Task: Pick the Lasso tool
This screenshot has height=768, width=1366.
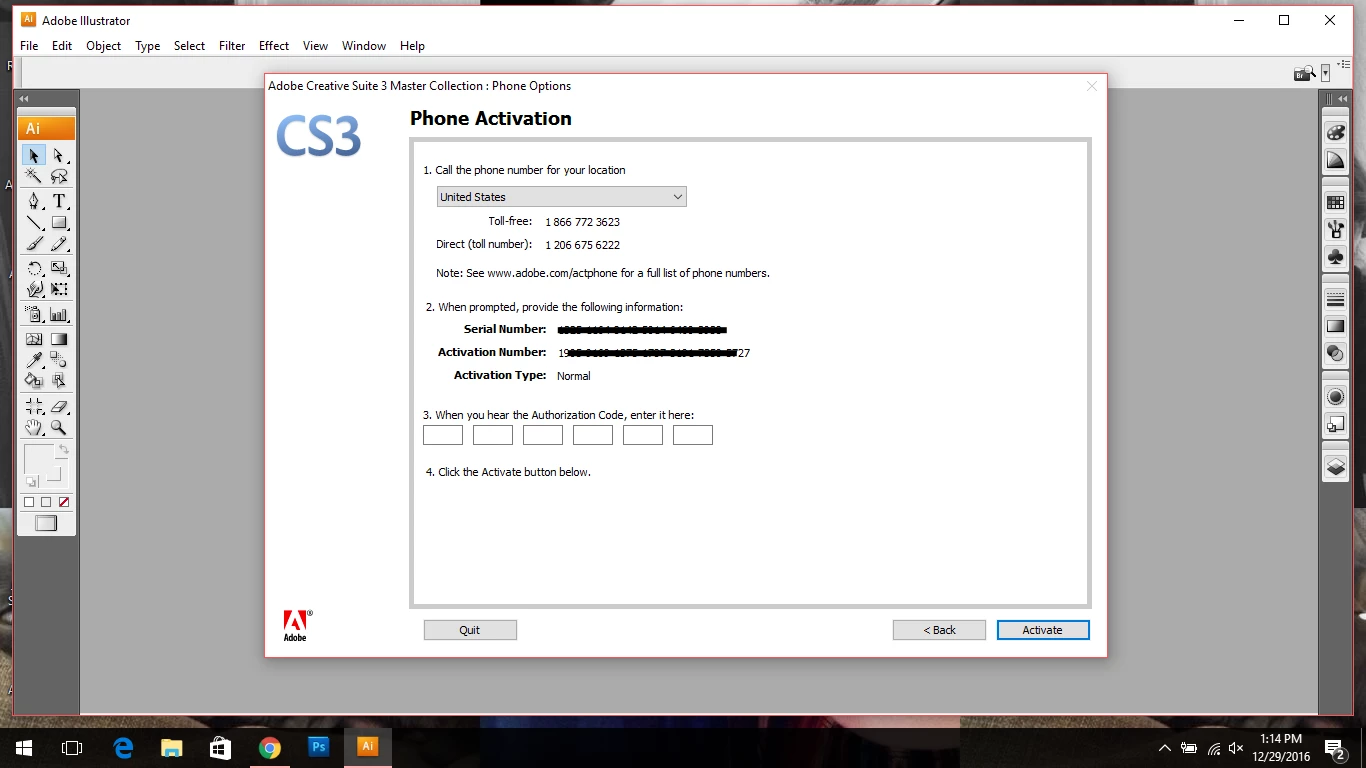Action: point(59,176)
